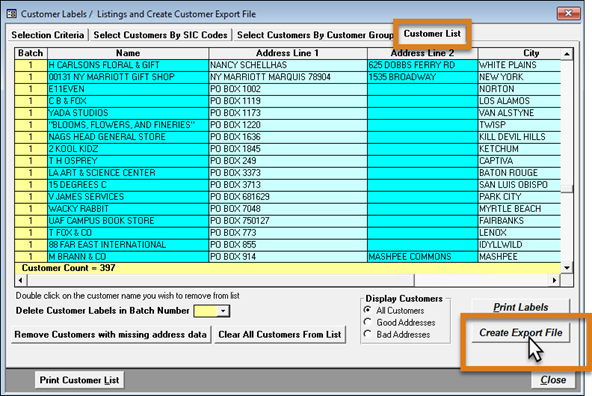Click BATON ROUGE city cell
The width and height of the screenshot is (592, 396).
coord(520,173)
